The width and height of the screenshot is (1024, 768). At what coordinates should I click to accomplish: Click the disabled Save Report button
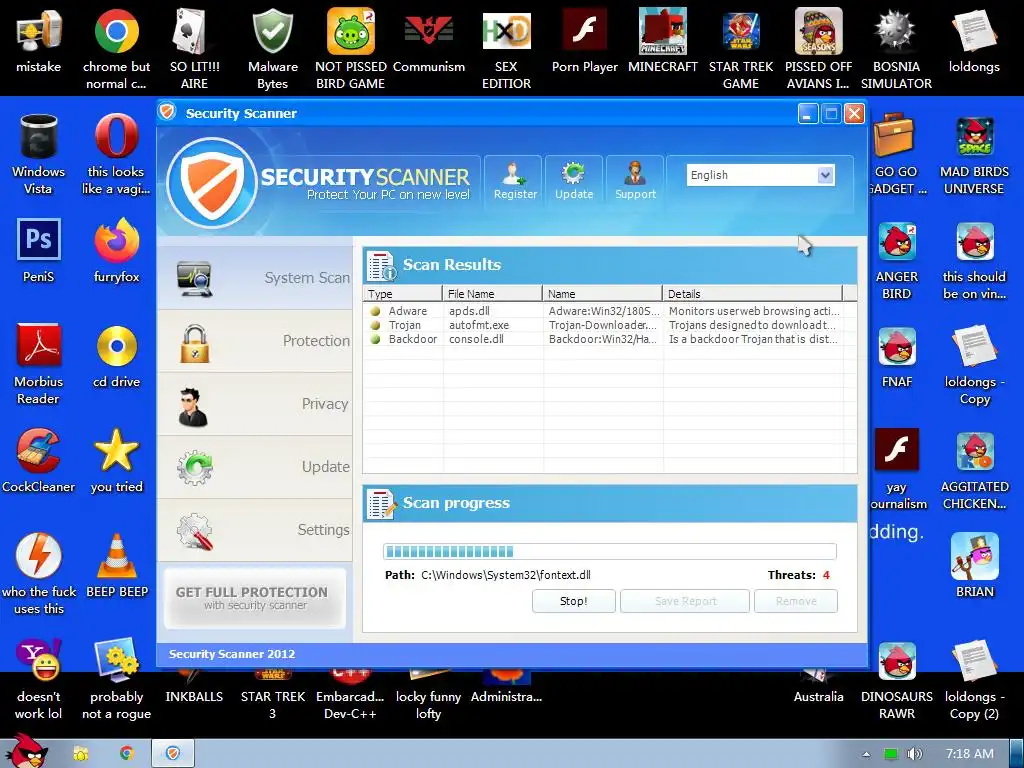[685, 601]
